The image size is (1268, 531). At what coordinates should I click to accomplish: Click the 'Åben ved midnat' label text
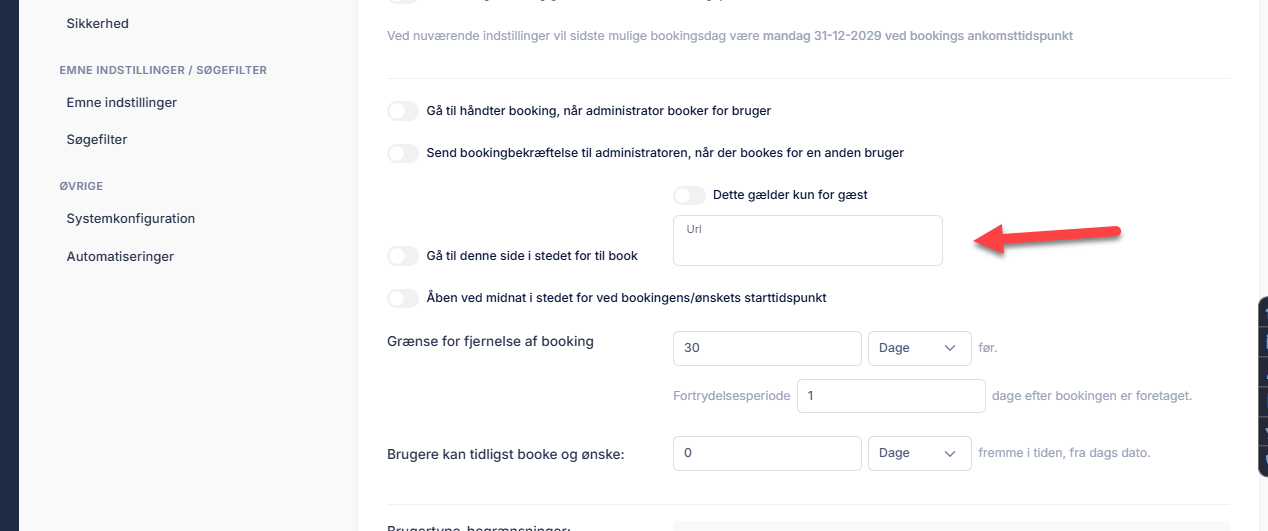click(626, 298)
